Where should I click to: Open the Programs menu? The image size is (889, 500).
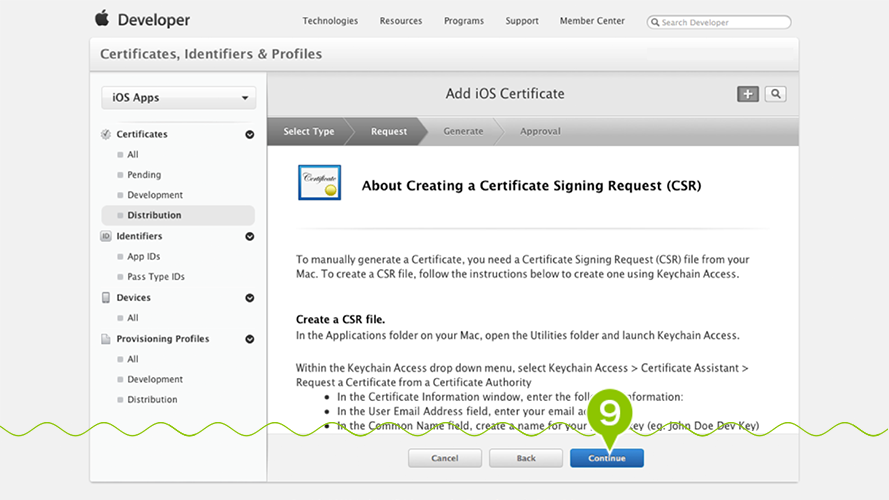(x=464, y=21)
